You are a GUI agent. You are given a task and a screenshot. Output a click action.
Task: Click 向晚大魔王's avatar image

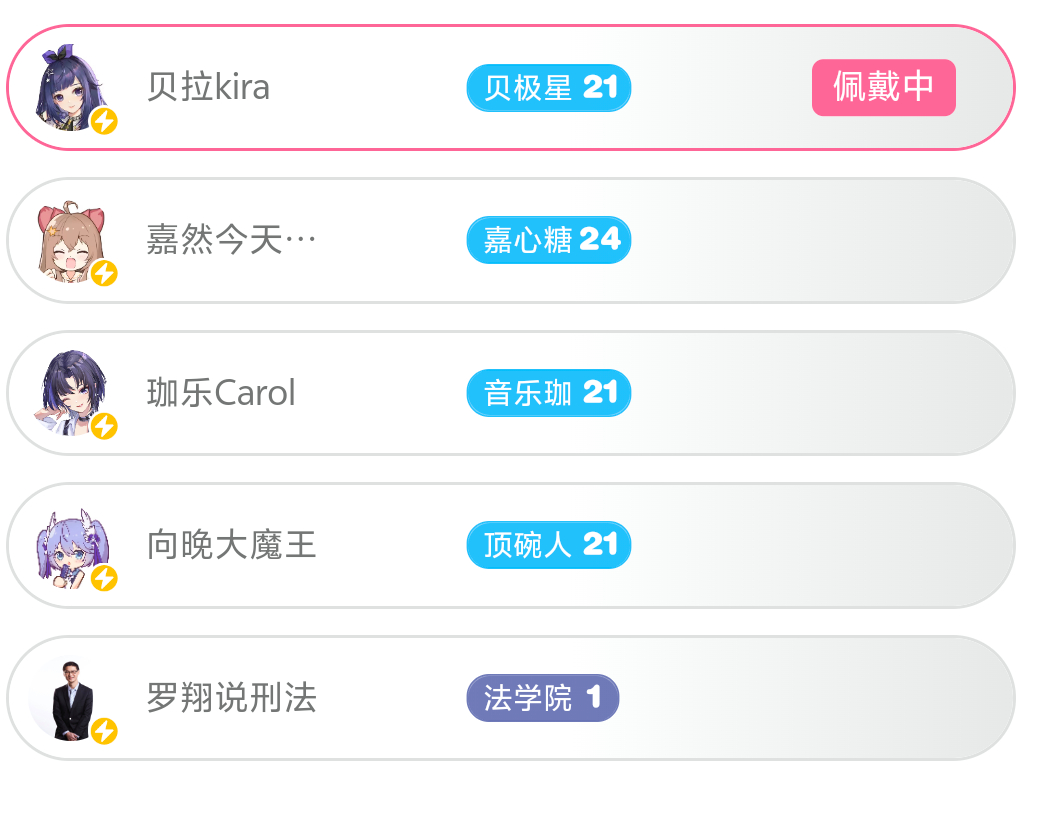(x=68, y=545)
